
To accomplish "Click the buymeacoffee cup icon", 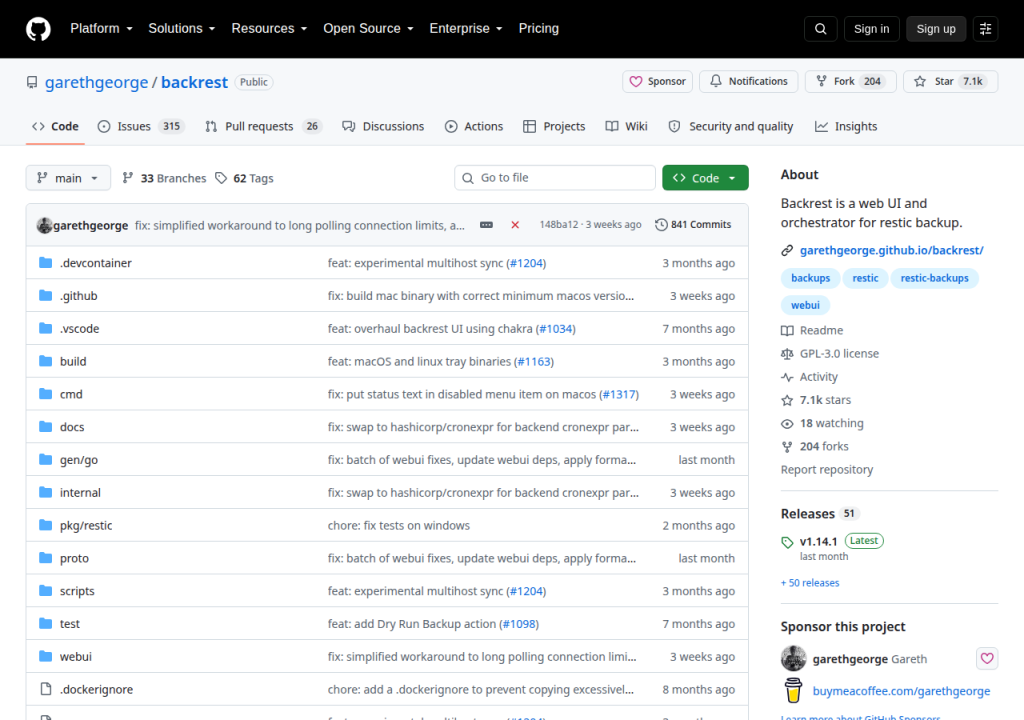I will tap(793, 690).
